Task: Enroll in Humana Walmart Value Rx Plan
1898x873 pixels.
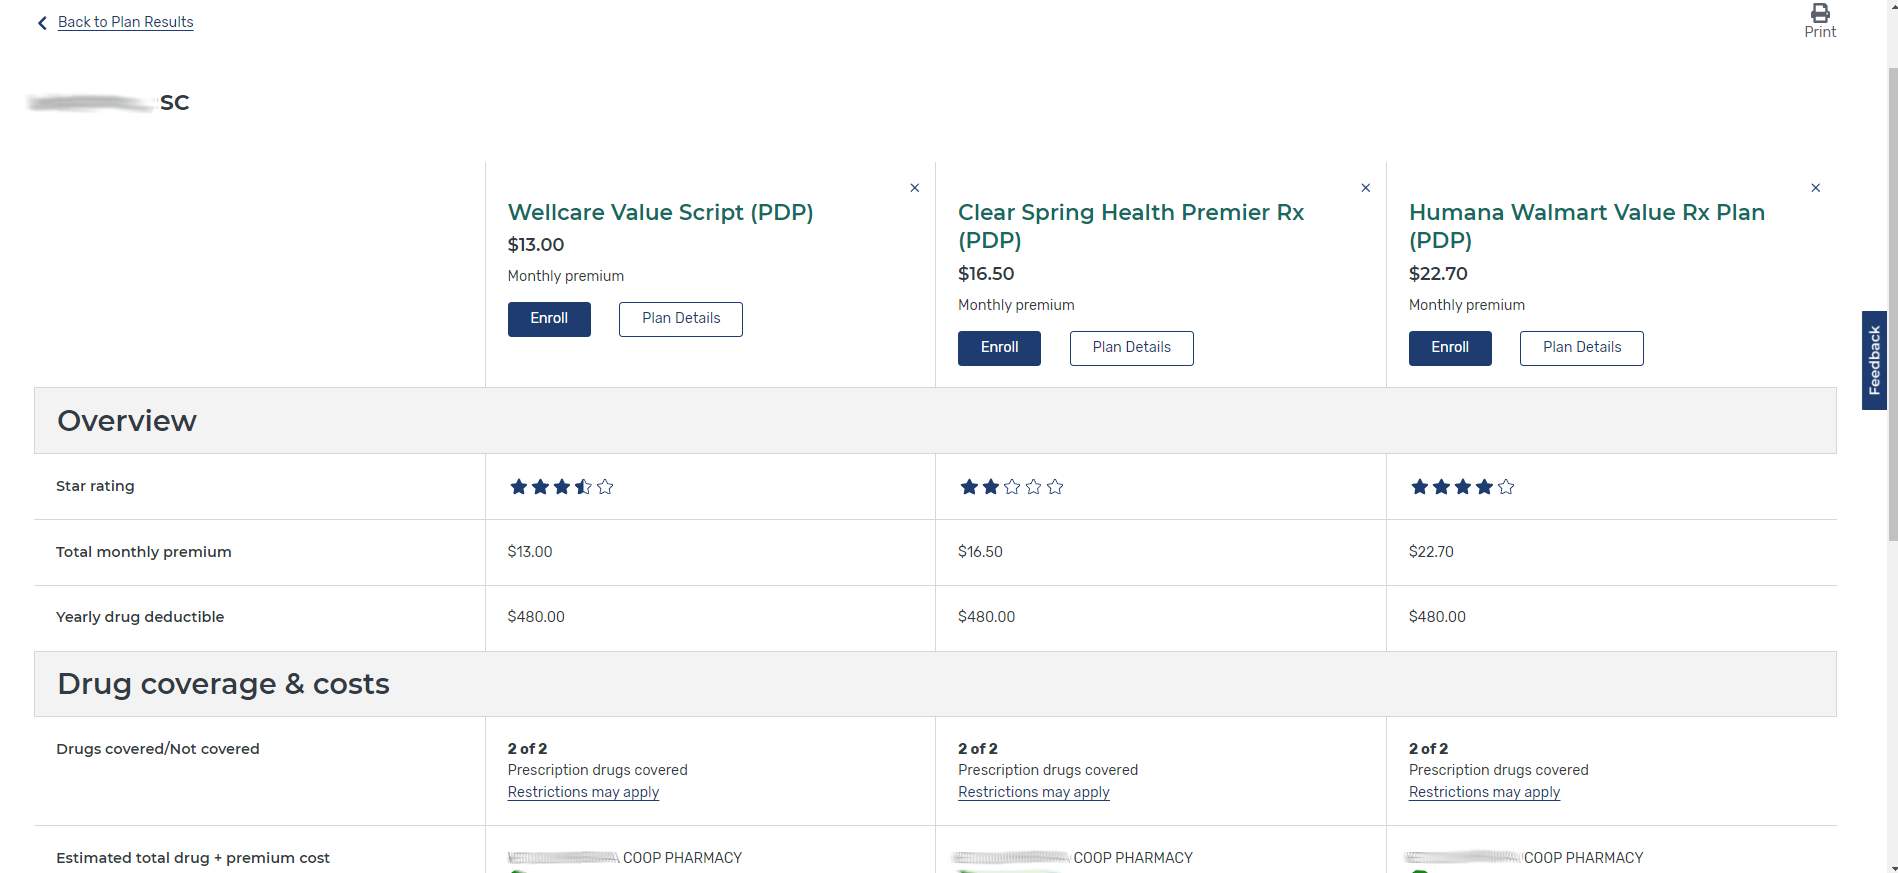Action: click(x=1450, y=348)
